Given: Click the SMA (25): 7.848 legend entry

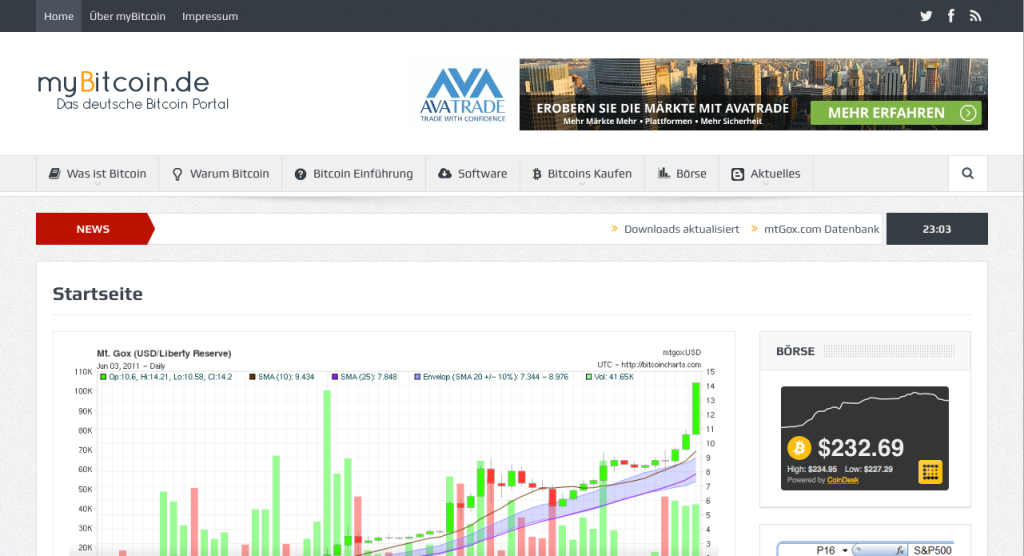Looking at the screenshot, I should [x=364, y=377].
